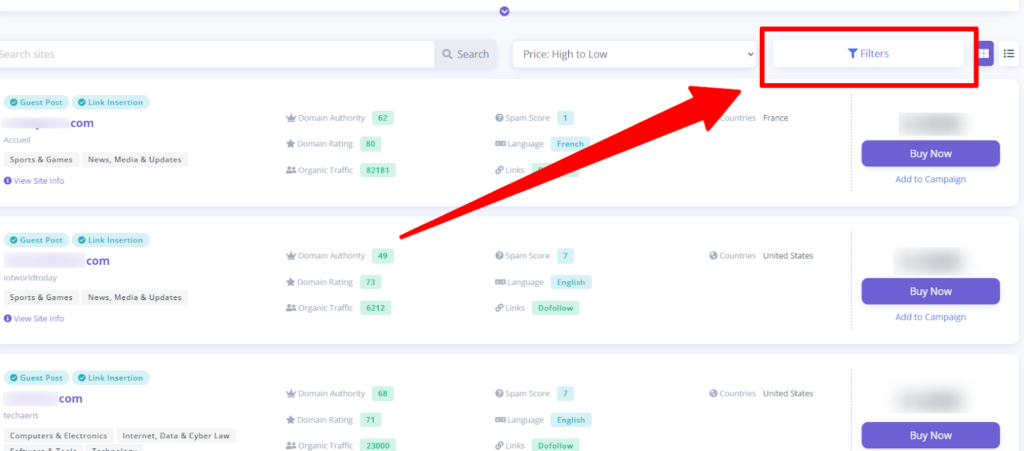Click Domain Authority value 62
Viewport: 1024px width, 451px height.
[383, 118]
